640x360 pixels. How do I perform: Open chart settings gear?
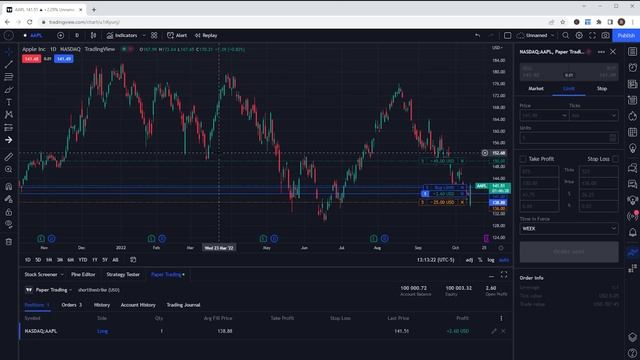point(579,36)
